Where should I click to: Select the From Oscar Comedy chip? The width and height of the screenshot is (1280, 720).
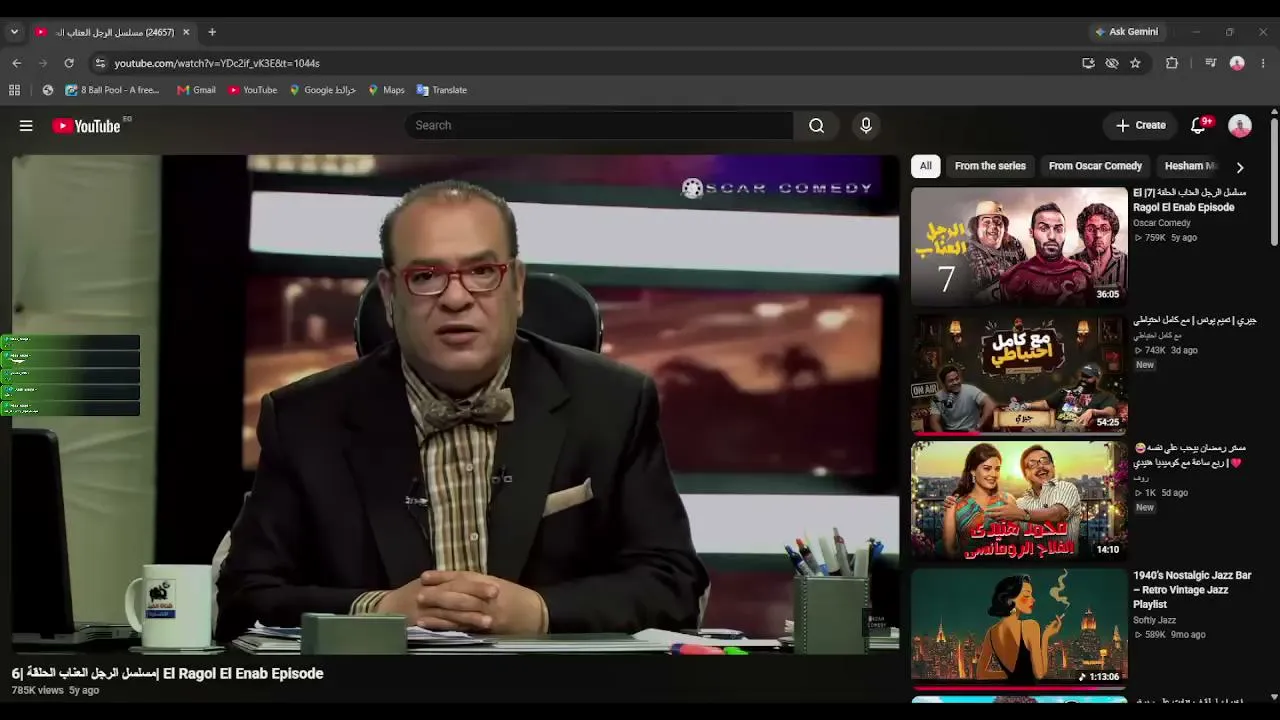tap(1095, 166)
